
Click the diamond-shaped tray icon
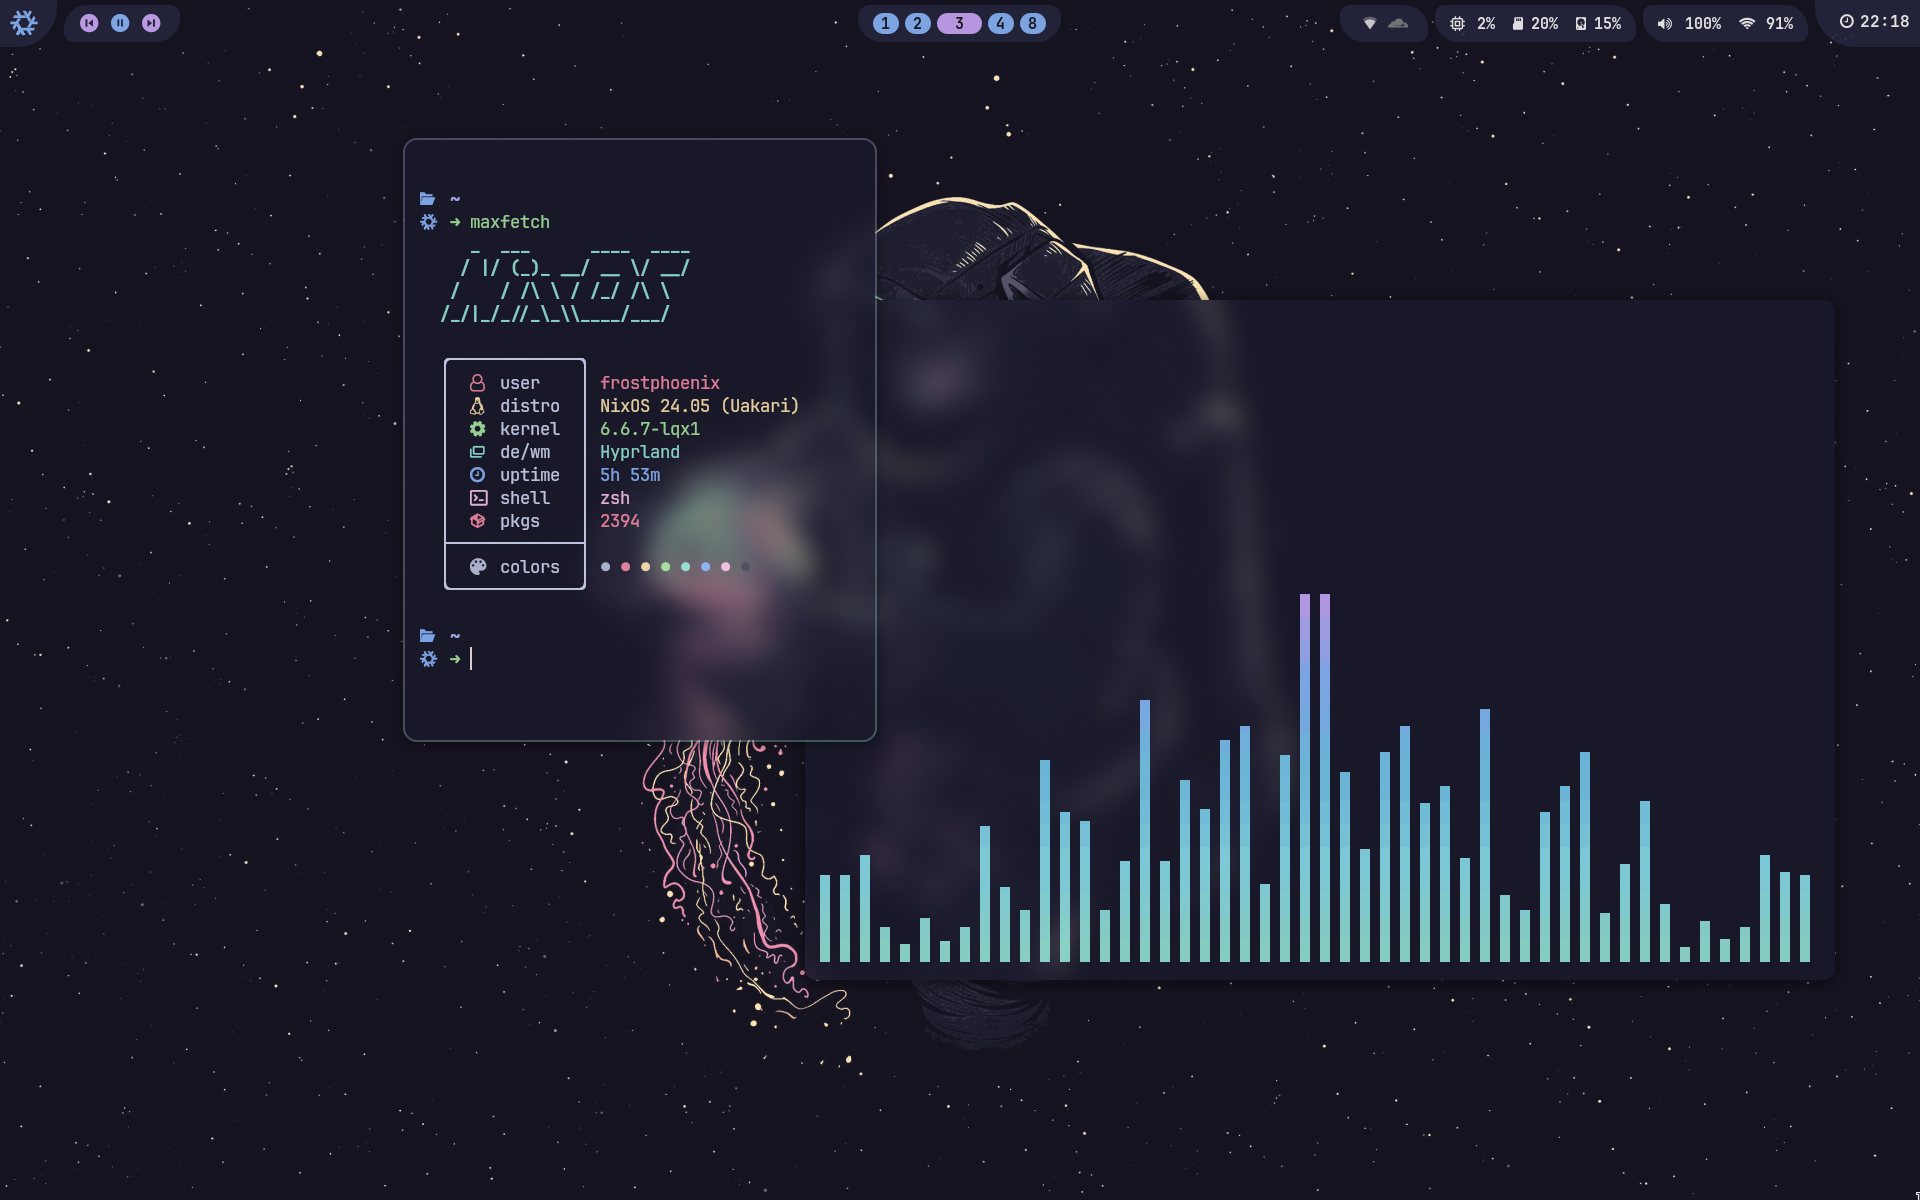click(x=1370, y=23)
